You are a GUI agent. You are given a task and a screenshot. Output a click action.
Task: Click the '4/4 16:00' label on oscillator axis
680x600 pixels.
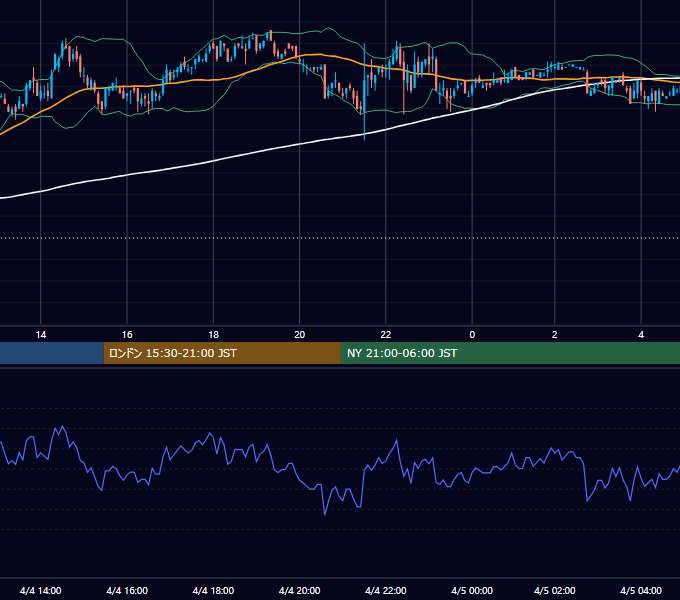pos(127,590)
